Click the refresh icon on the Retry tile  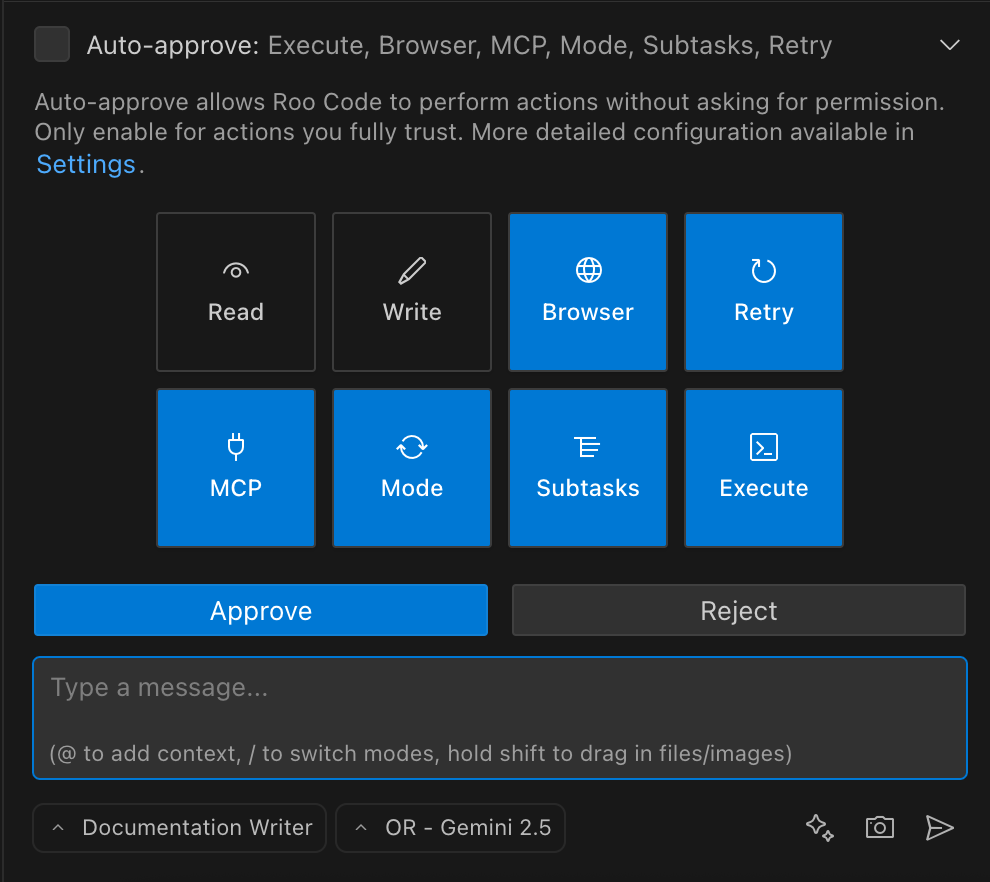[763, 268]
